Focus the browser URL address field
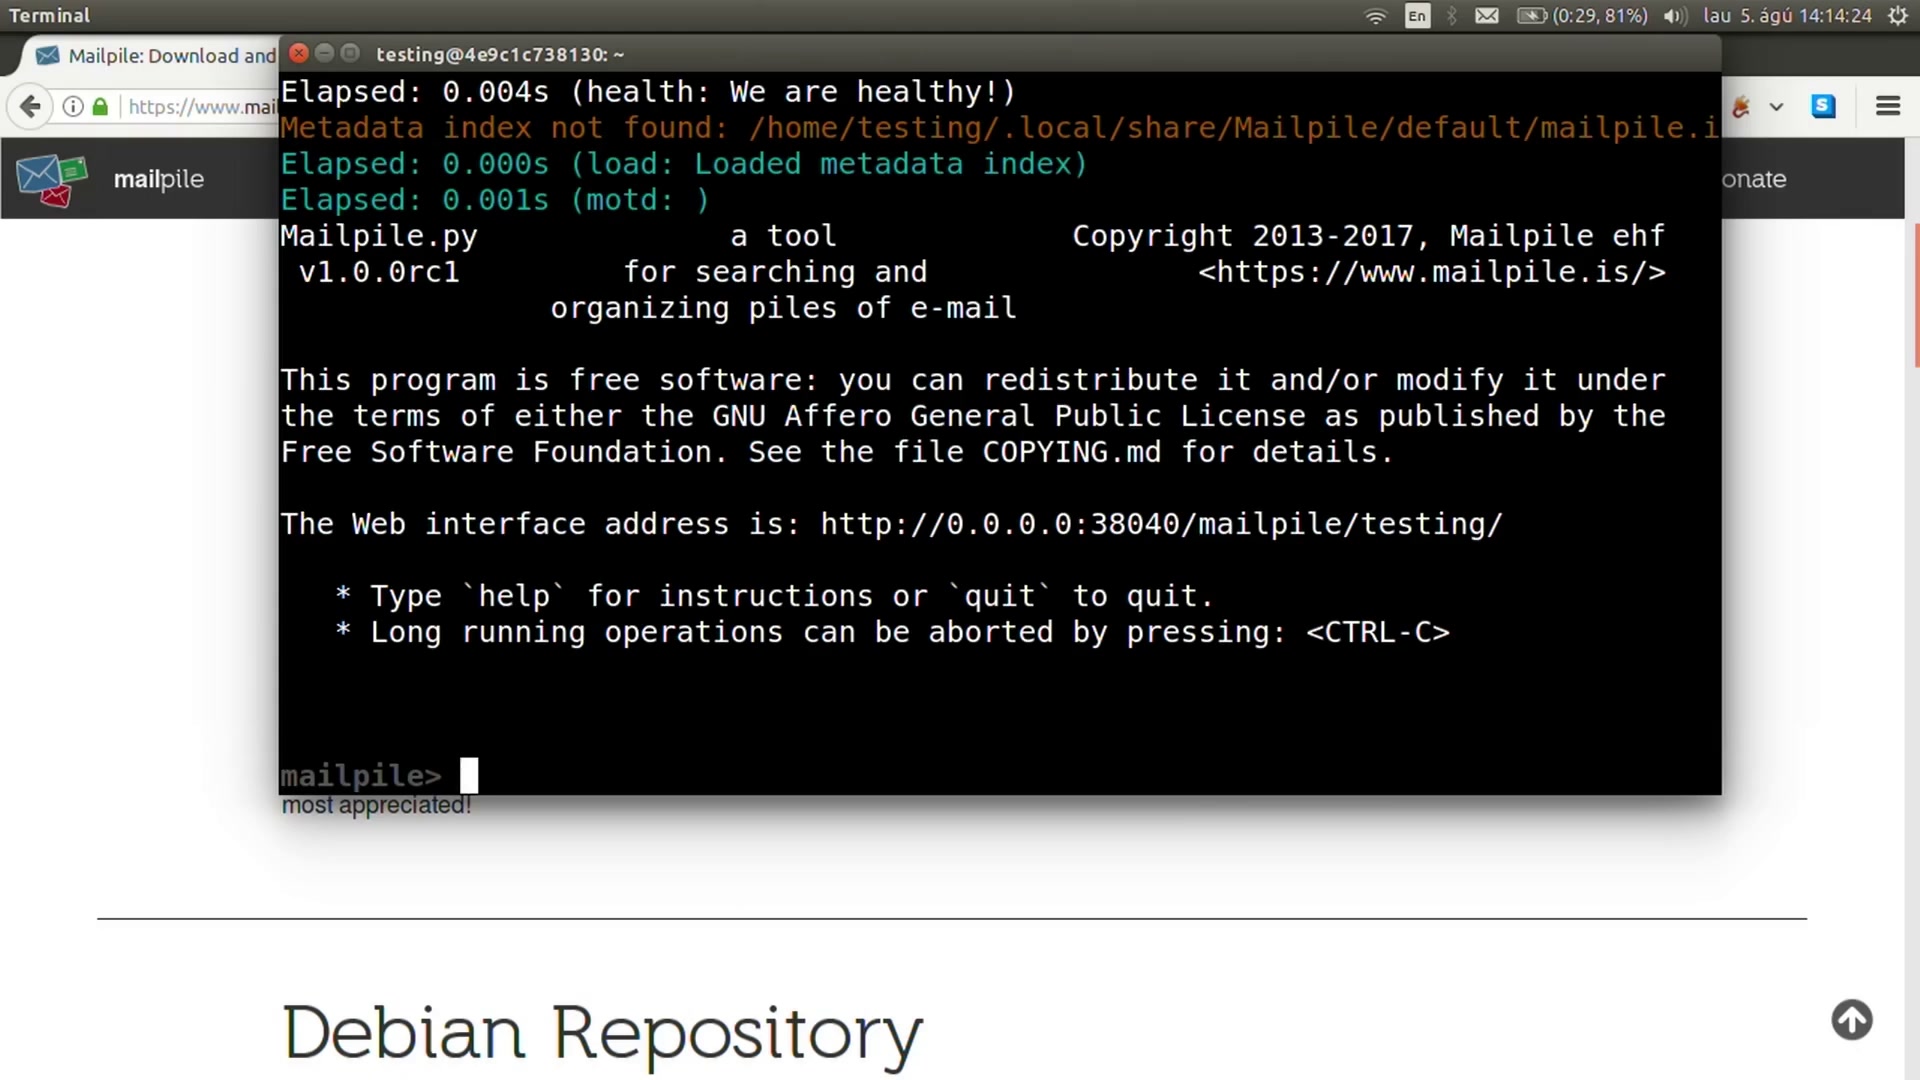 [x=202, y=106]
